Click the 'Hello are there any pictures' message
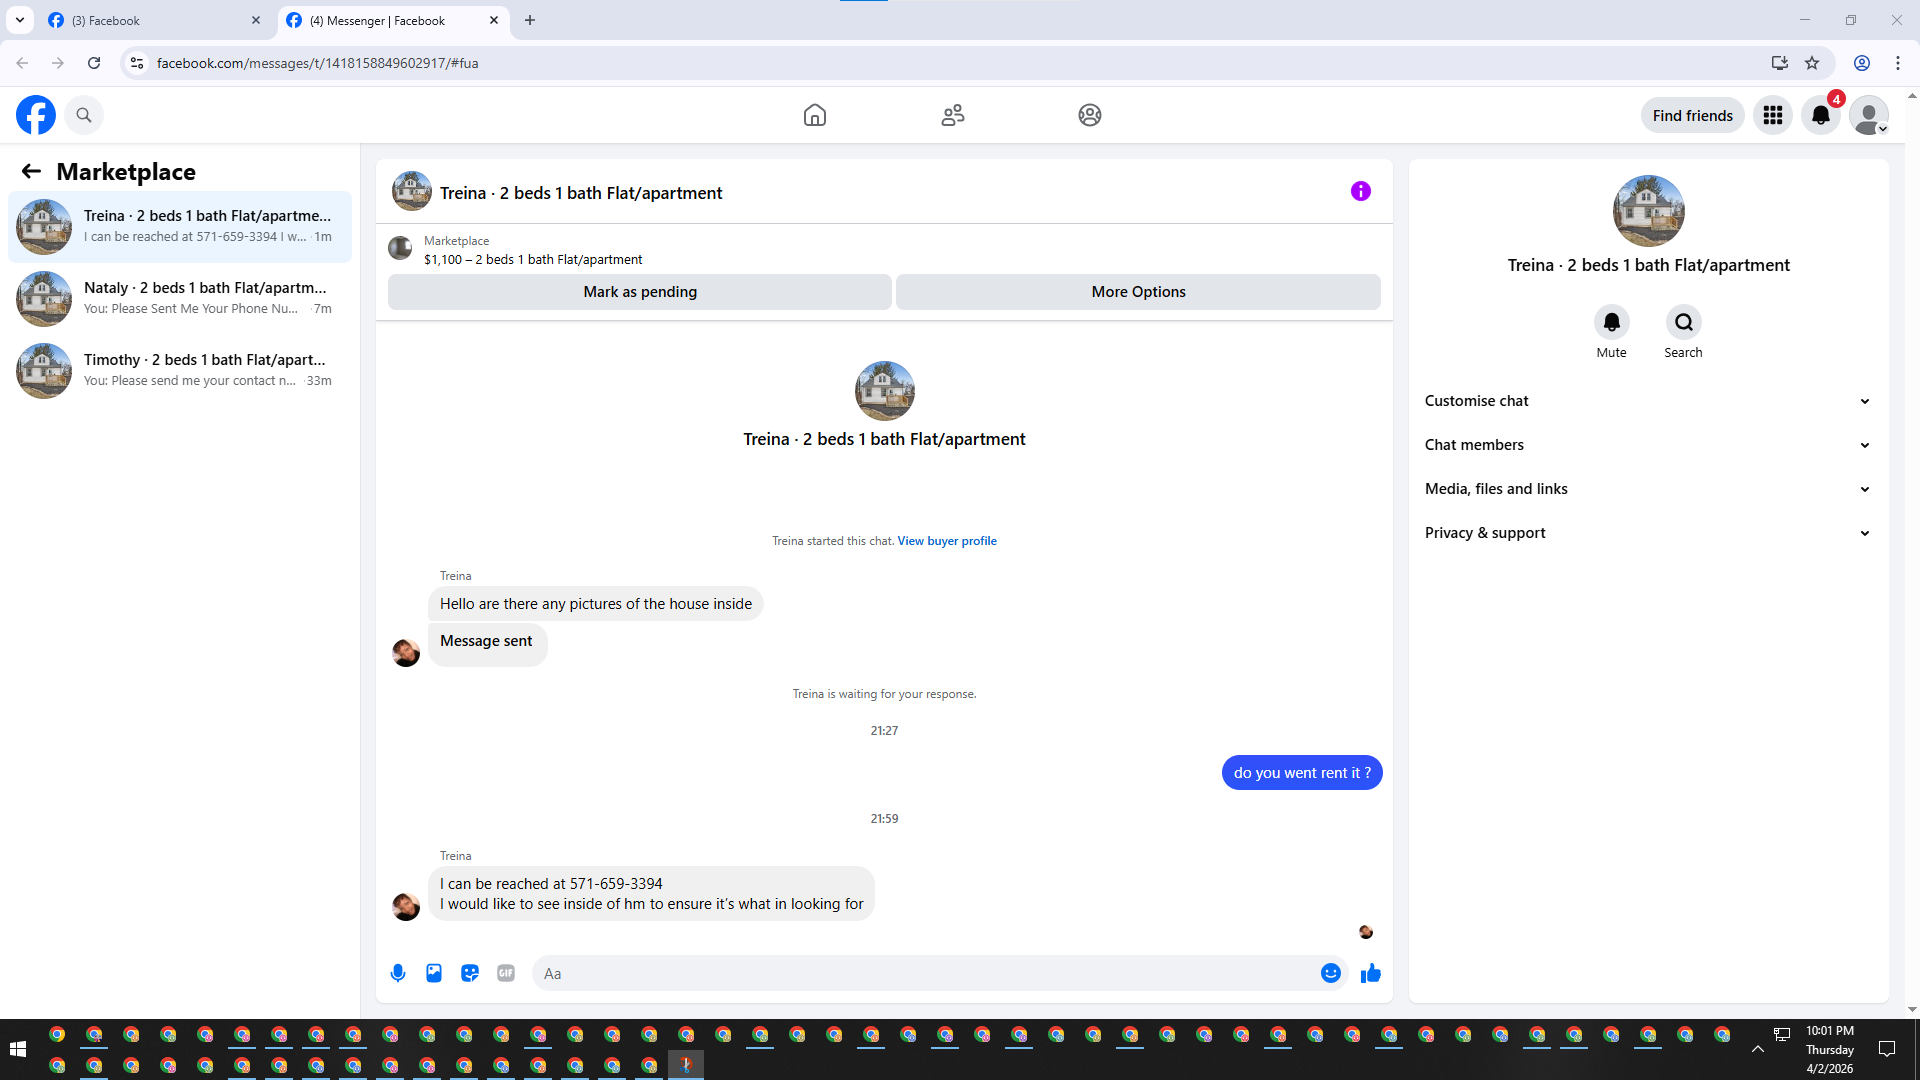The height and width of the screenshot is (1080, 1920). click(x=596, y=604)
